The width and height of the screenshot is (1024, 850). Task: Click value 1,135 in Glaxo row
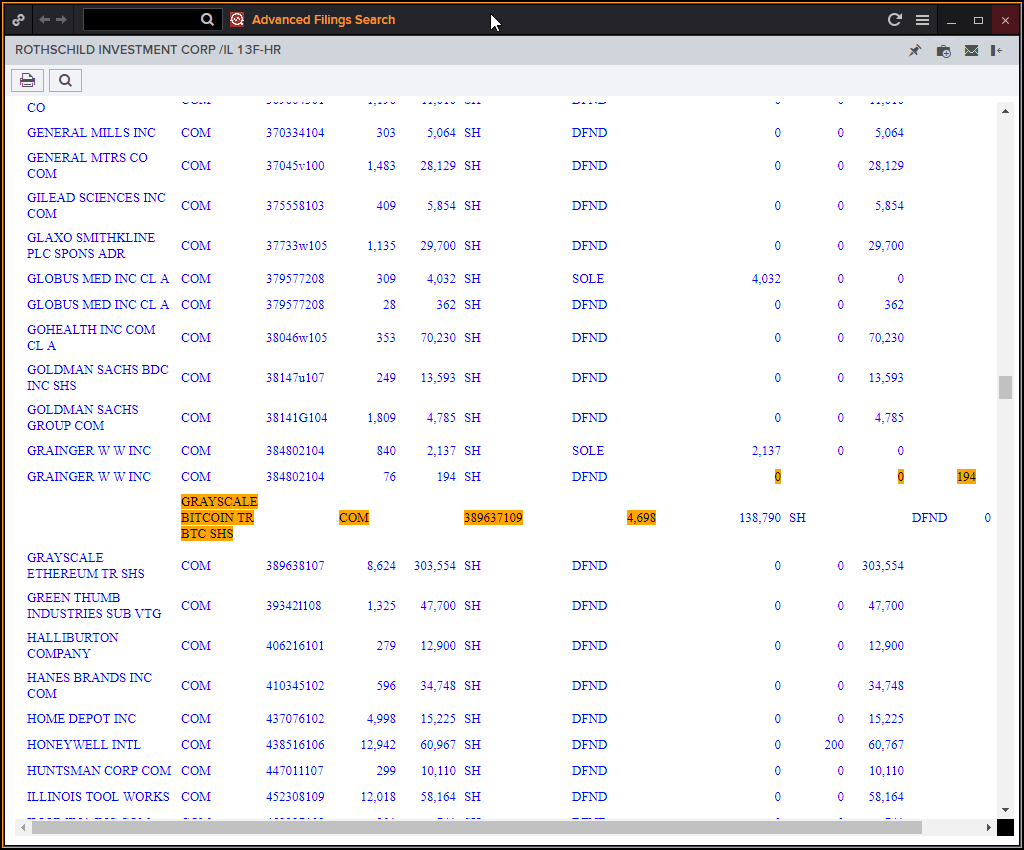(381, 245)
